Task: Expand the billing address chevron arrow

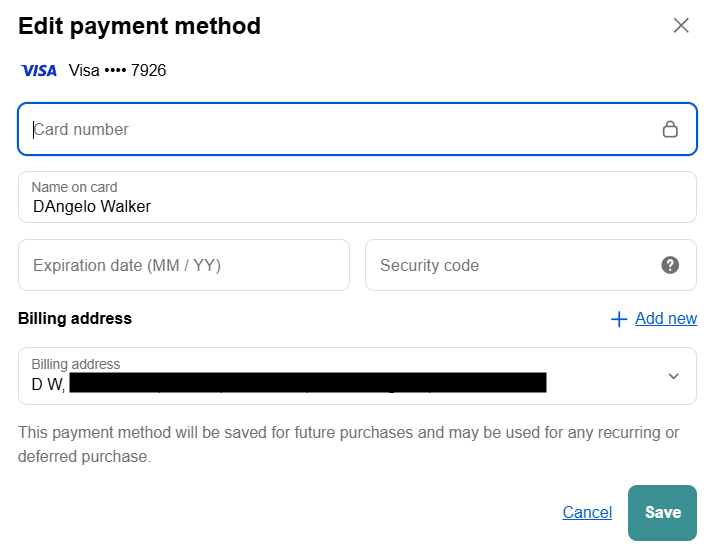Action: (673, 376)
